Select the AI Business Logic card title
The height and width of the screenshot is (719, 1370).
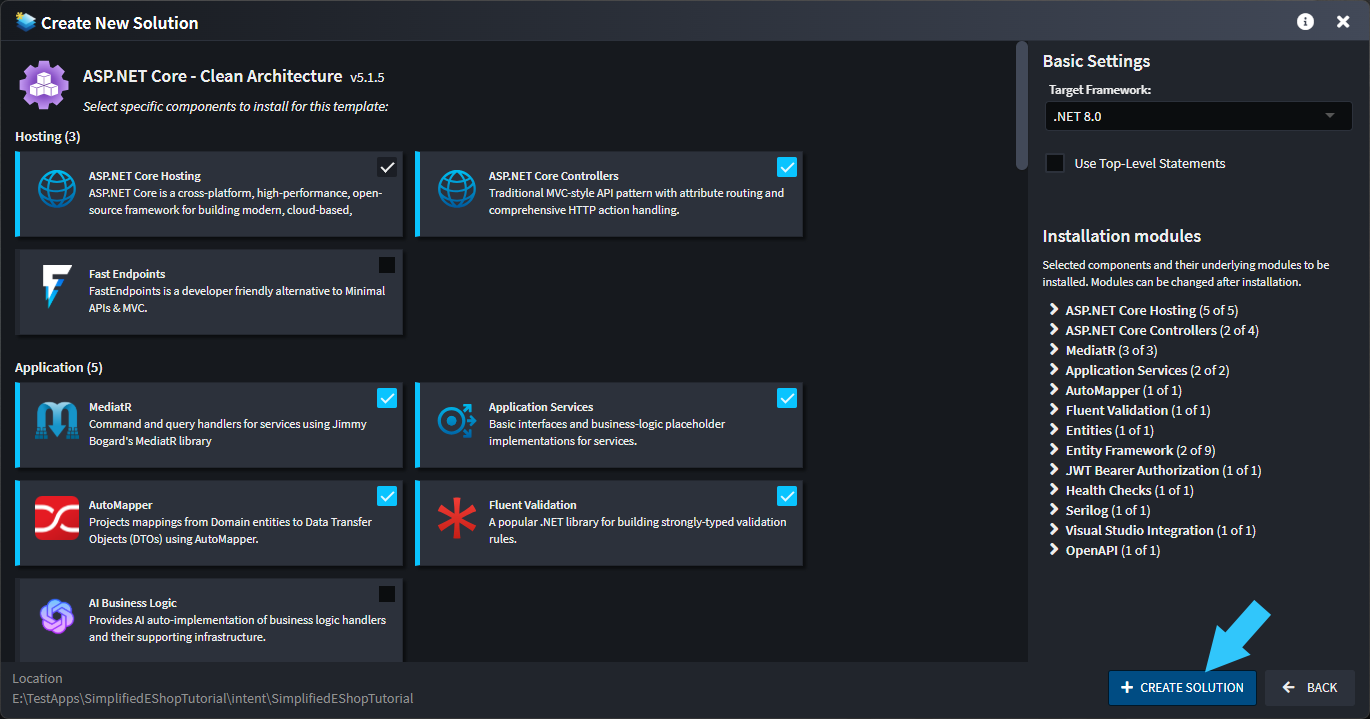133,603
